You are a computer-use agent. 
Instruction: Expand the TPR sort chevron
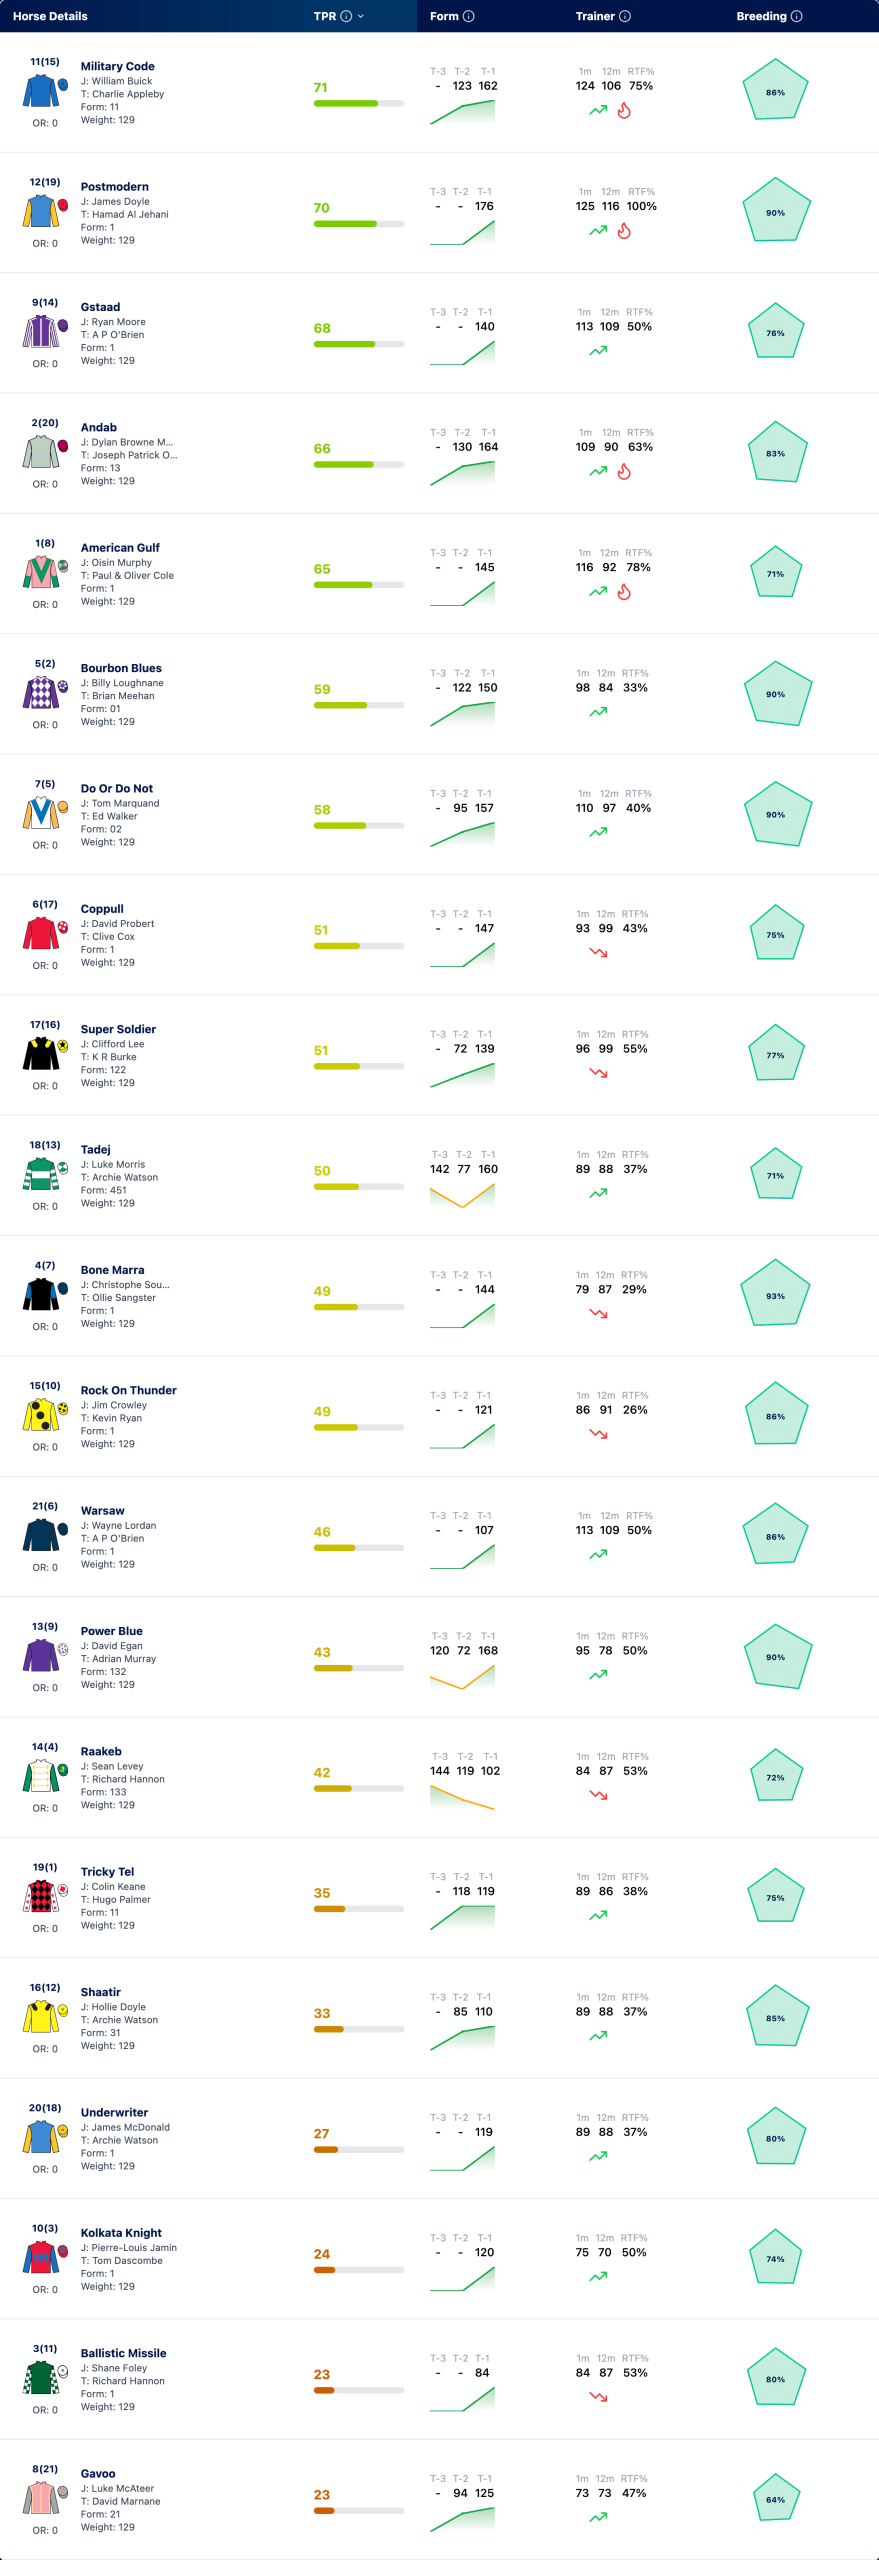pyautogui.click(x=361, y=16)
